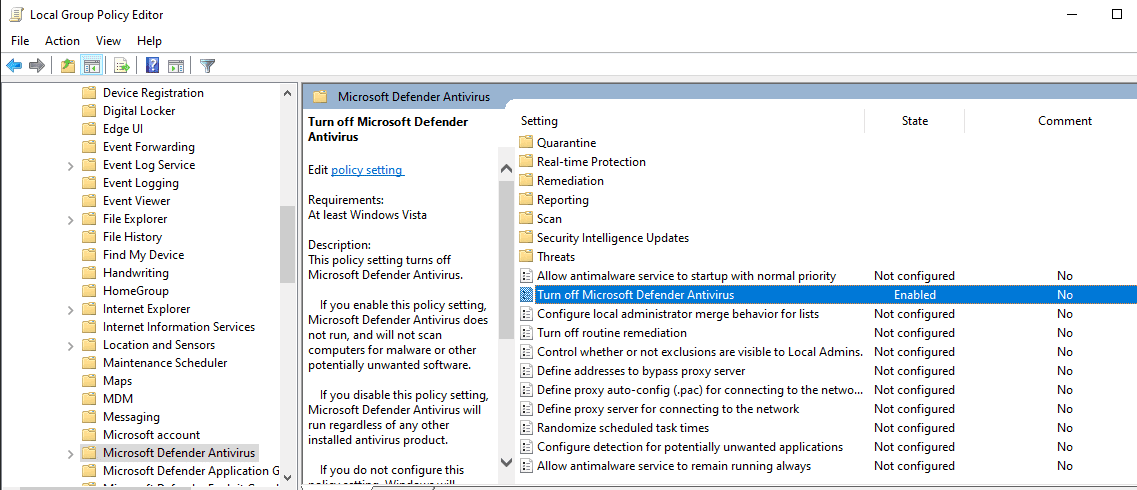This screenshot has height=490, width=1137.
Task: Select Windows Internet Explorer tree item
Action: (x=146, y=309)
